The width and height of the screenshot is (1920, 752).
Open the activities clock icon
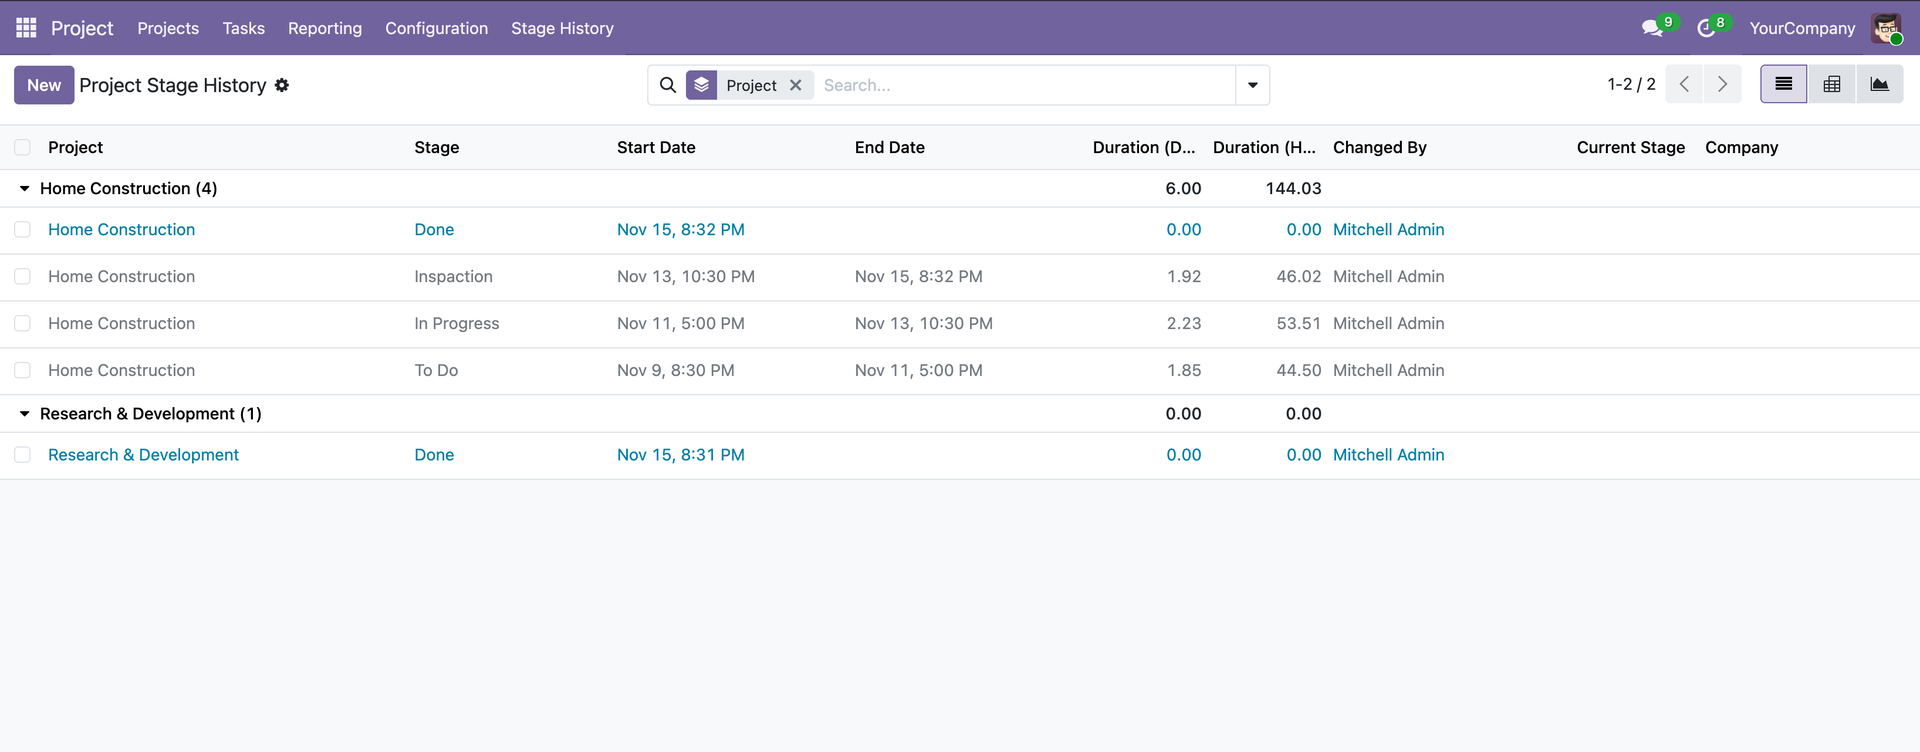pyautogui.click(x=1706, y=28)
